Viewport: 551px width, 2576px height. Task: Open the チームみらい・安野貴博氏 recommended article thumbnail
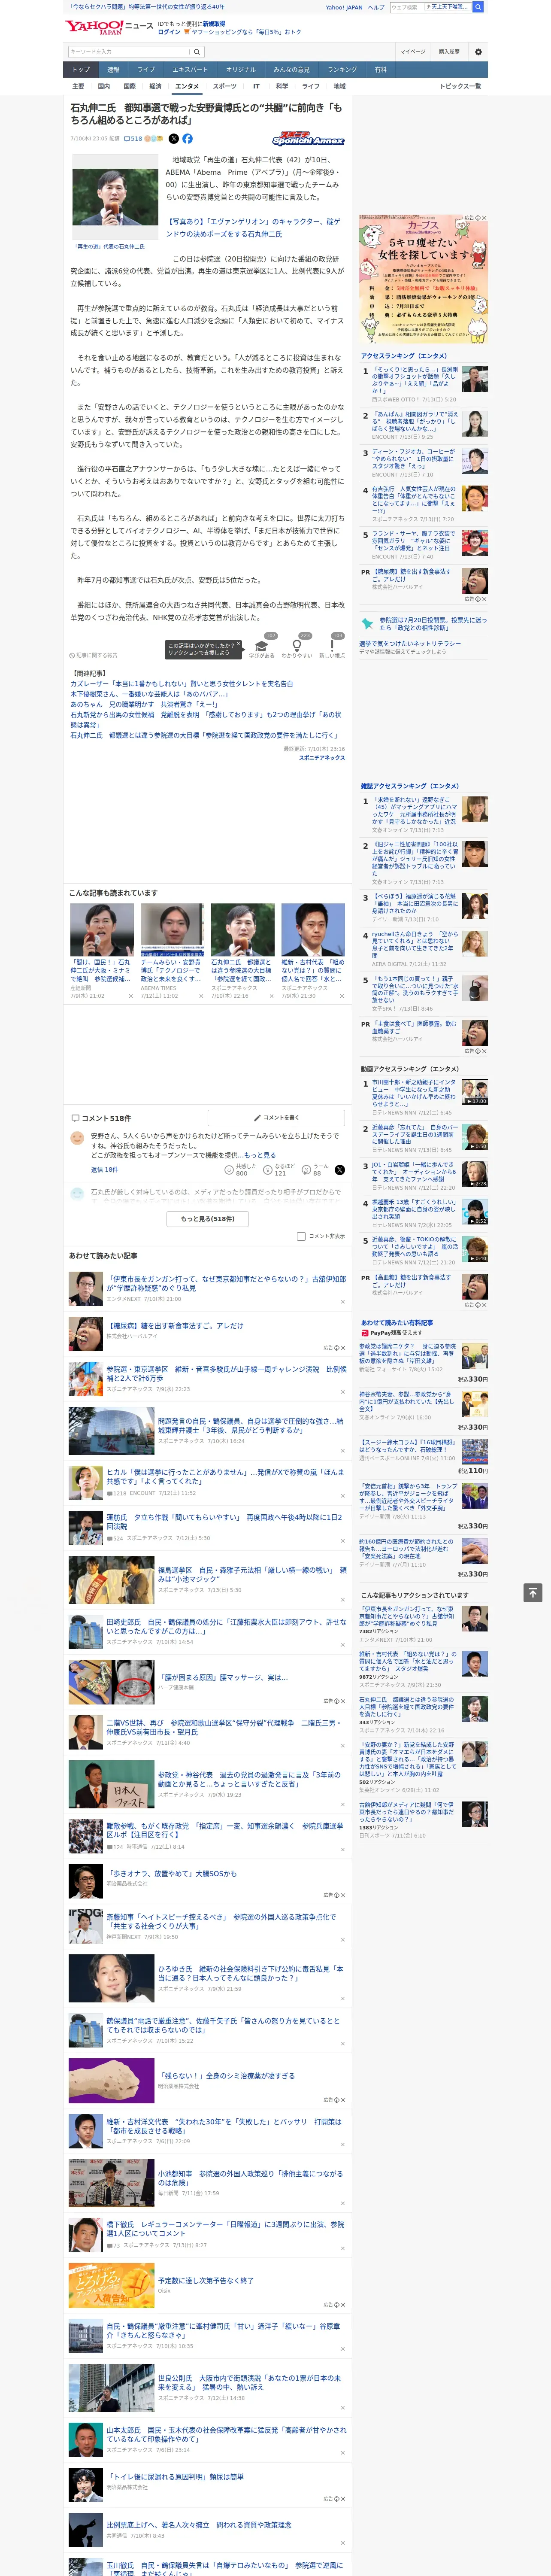172,930
